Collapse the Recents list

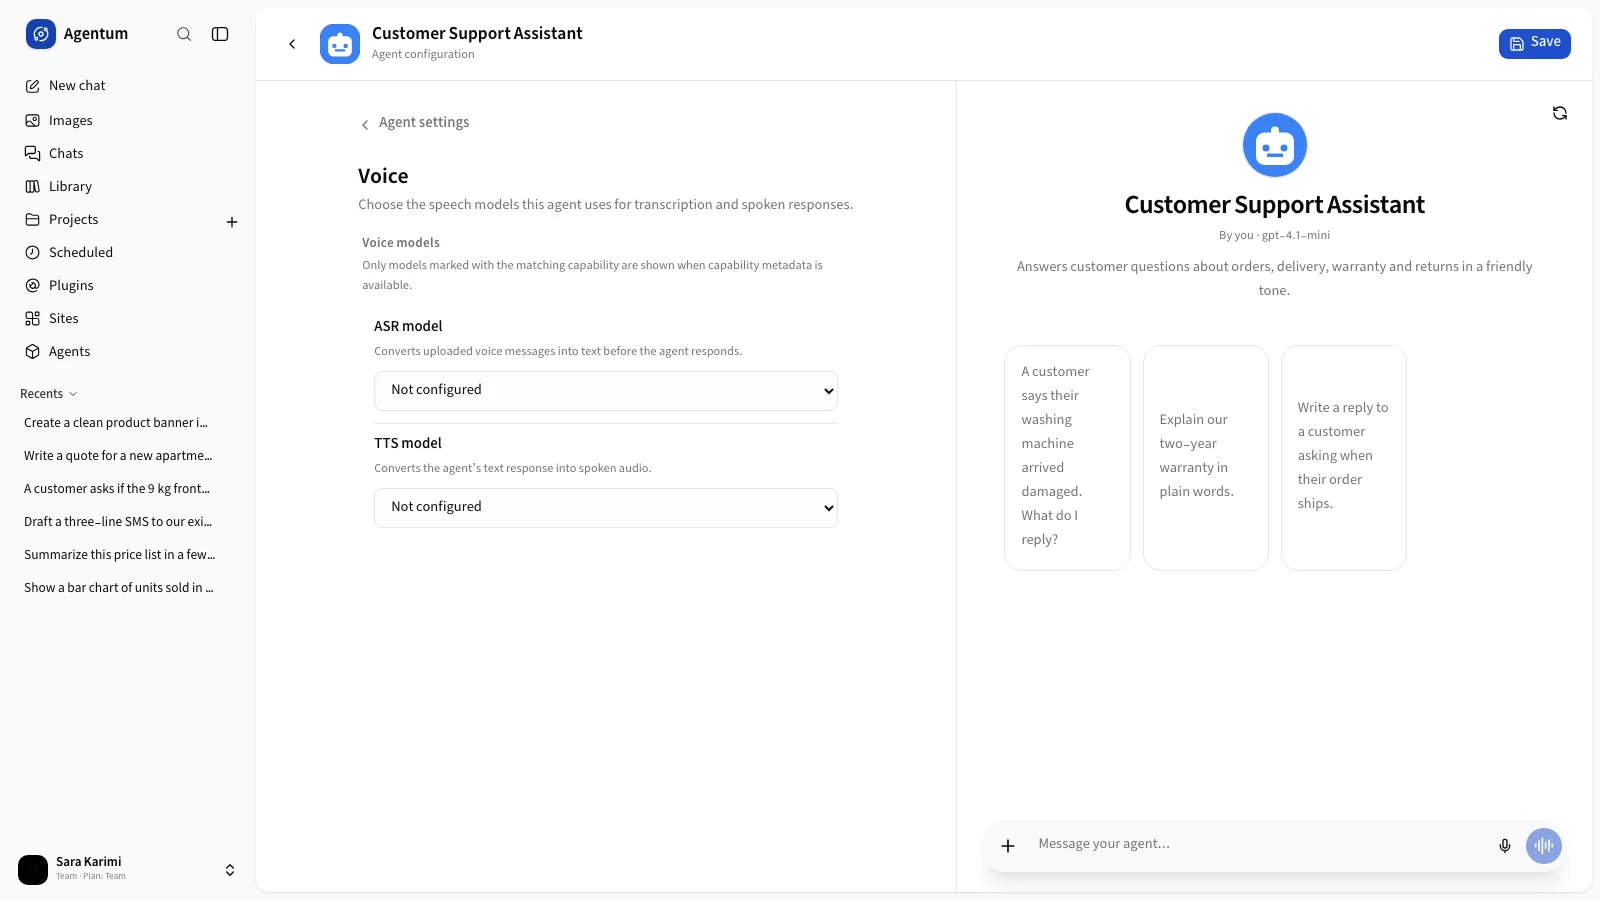coord(49,394)
